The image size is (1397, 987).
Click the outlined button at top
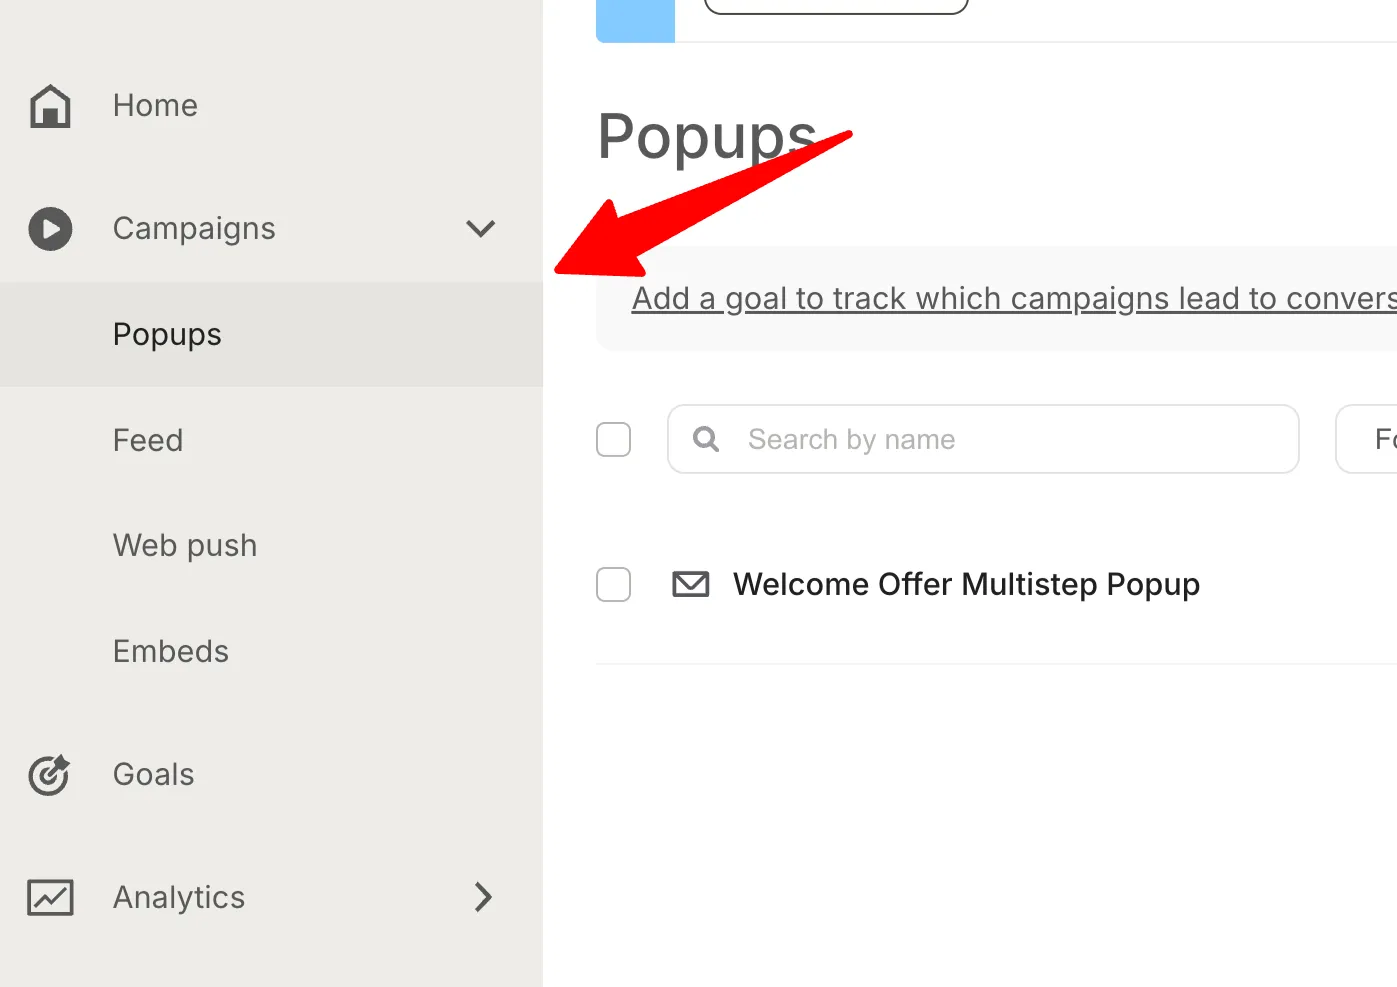click(x=836, y=6)
